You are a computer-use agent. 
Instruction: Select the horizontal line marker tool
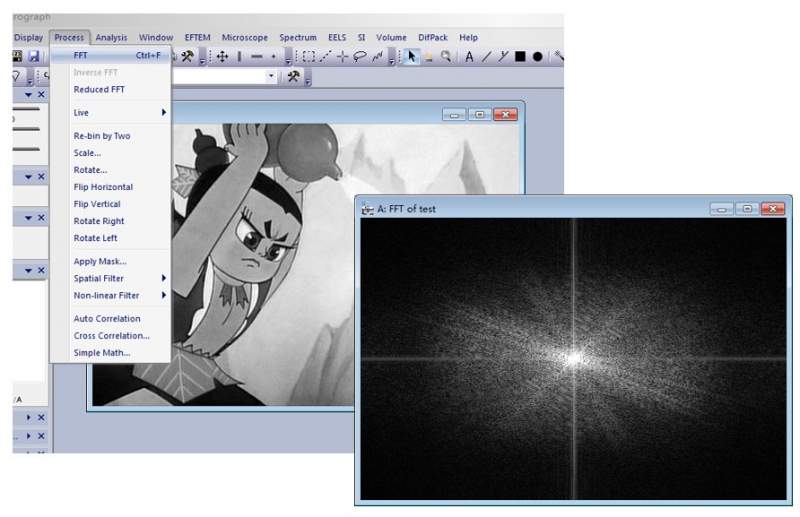(x=257, y=57)
